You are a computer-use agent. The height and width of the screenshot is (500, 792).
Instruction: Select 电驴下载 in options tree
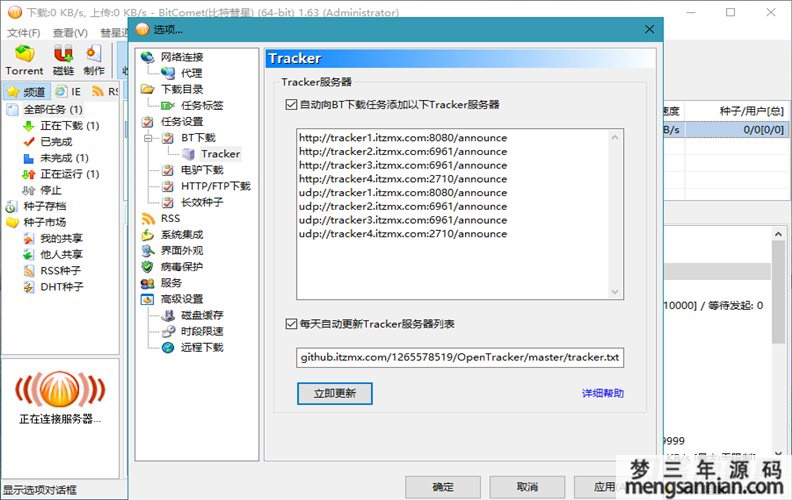pyautogui.click(x=202, y=170)
